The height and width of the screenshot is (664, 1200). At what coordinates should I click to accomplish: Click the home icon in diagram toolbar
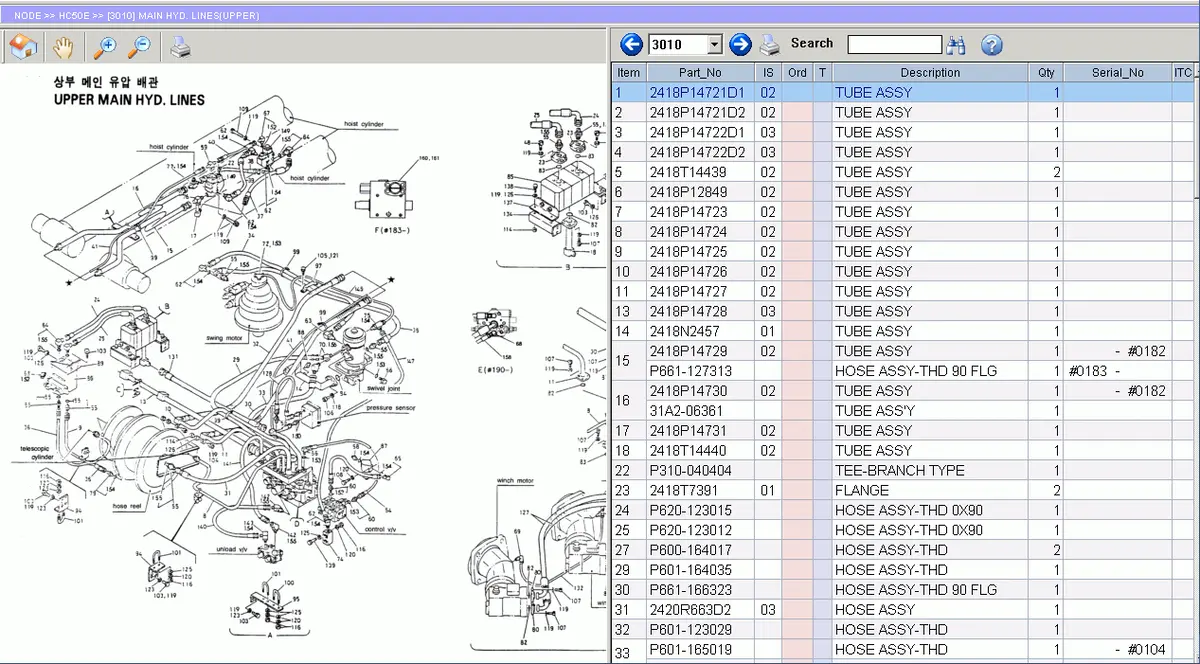pos(22,46)
